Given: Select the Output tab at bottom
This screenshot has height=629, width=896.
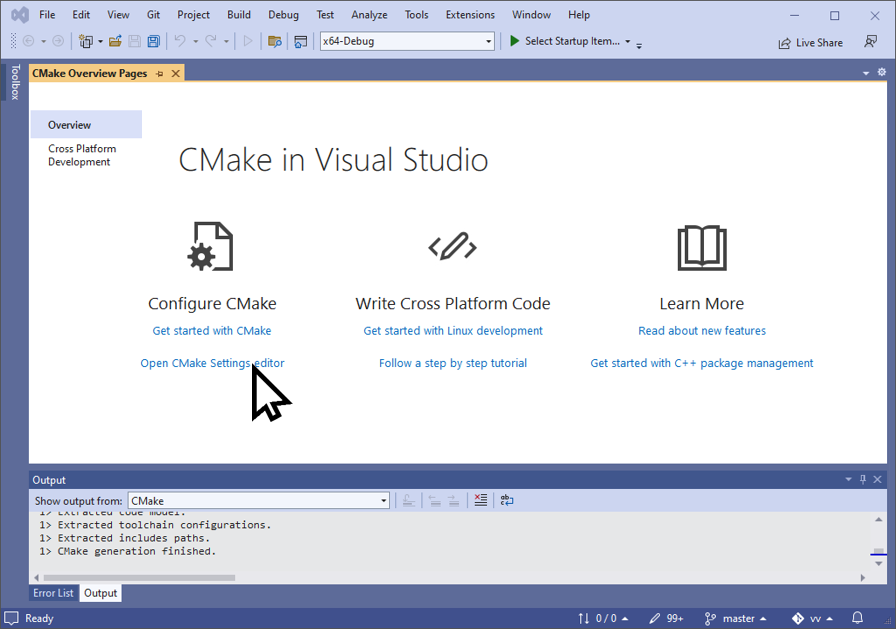Looking at the screenshot, I should (101, 593).
